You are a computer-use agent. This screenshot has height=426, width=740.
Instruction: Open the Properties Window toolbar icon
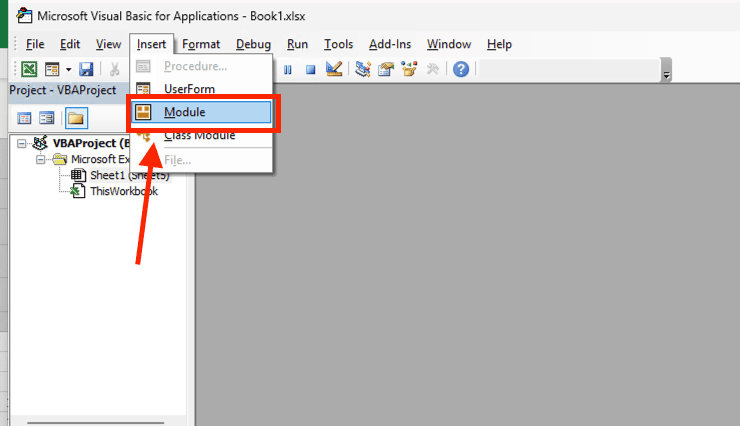pyautogui.click(x=386, y=69)
